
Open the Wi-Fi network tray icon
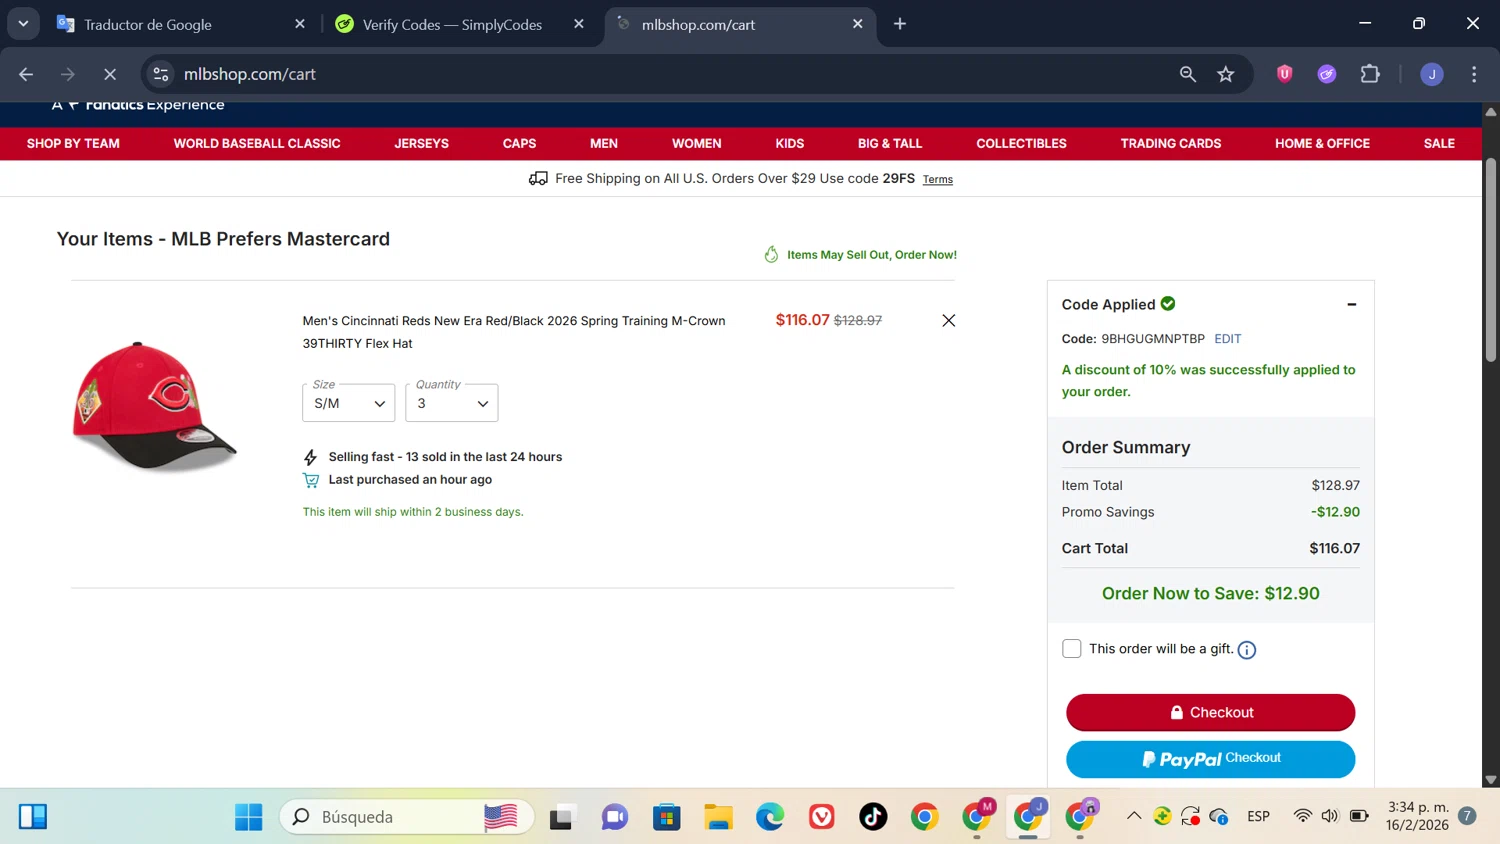click(x=1301, y=816)
